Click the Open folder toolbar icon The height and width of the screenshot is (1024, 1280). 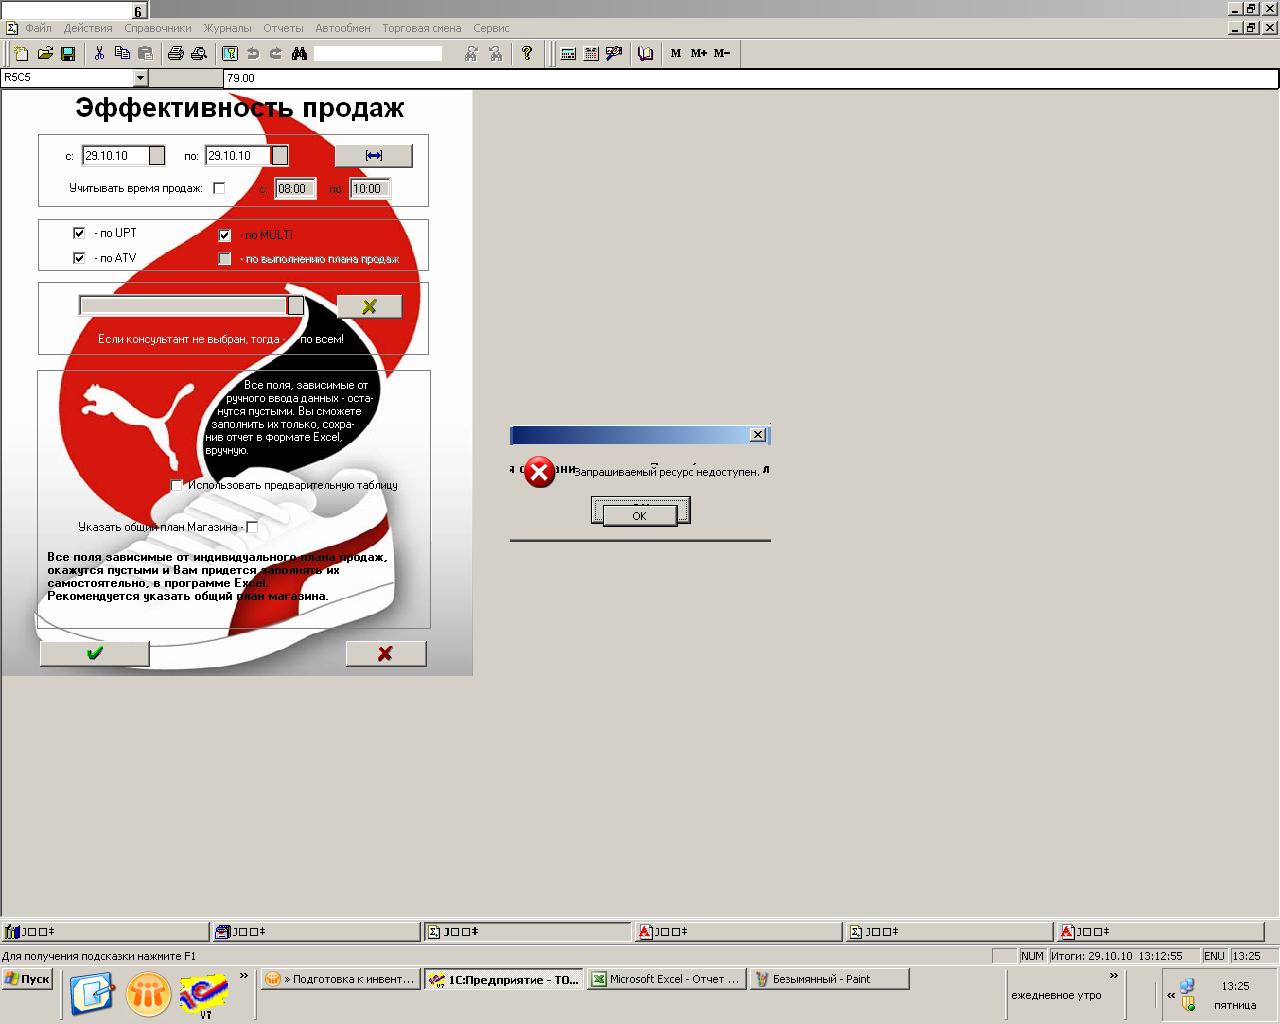(x=45, y=54)
